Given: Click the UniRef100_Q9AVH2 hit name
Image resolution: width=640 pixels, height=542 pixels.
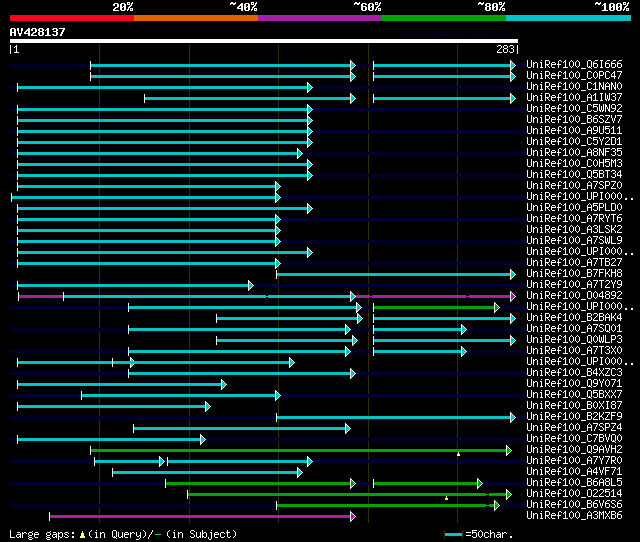Looking at the screenshot, I should point(574,450).
